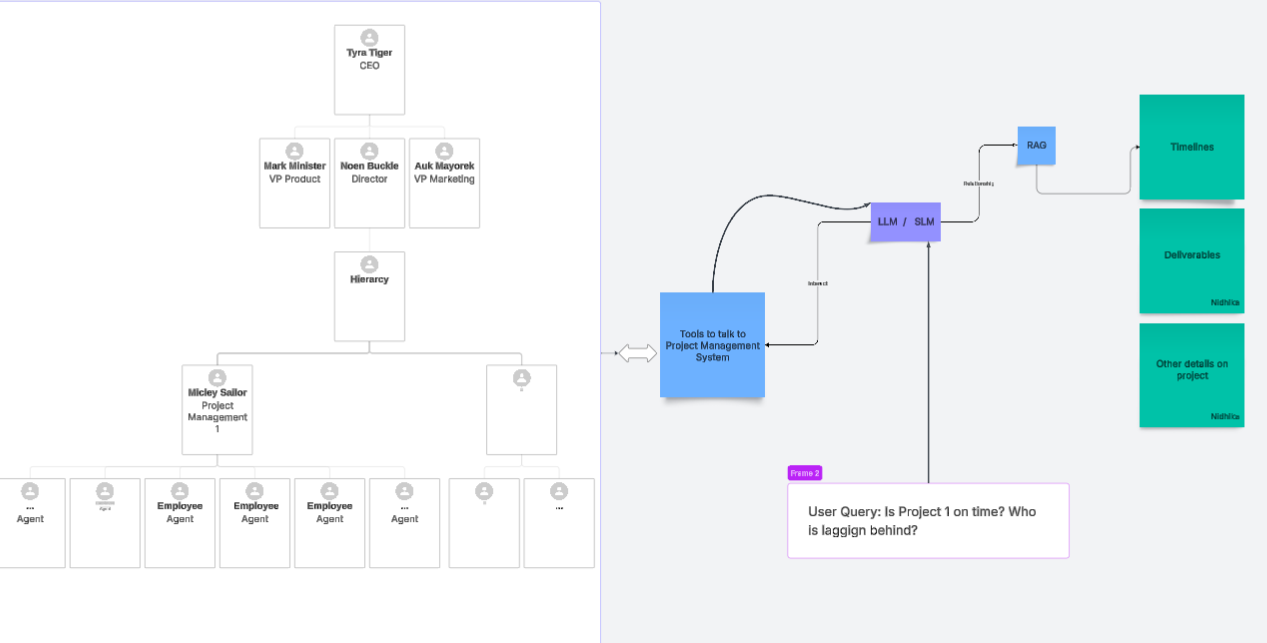Click Noen Buckle's Director avatar icon
This screenshot has height=643, width=1267.
pyautogui.click(x=369, y=151)
